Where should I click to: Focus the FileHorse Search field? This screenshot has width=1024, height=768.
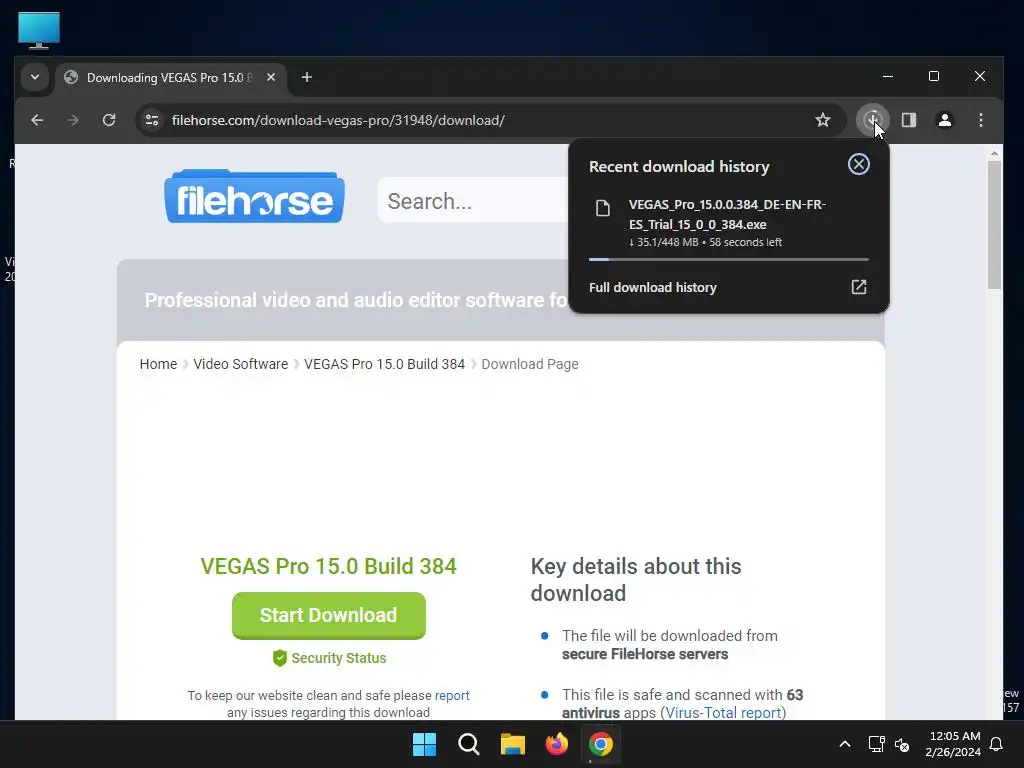click(x=473, y=201)
